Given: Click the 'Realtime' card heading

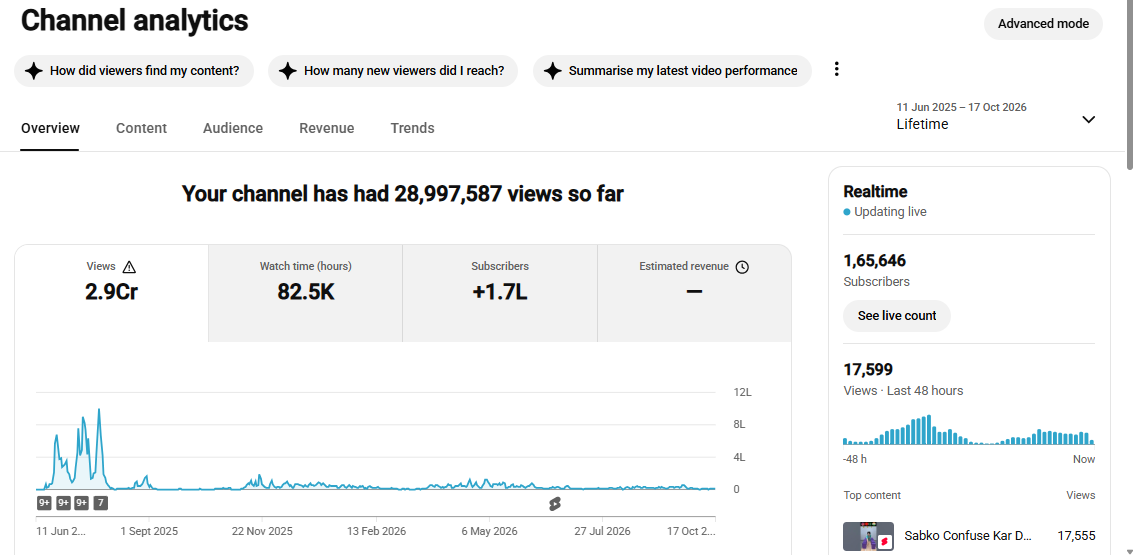Looking at the screenshot, I should click(x=875, y=192).
